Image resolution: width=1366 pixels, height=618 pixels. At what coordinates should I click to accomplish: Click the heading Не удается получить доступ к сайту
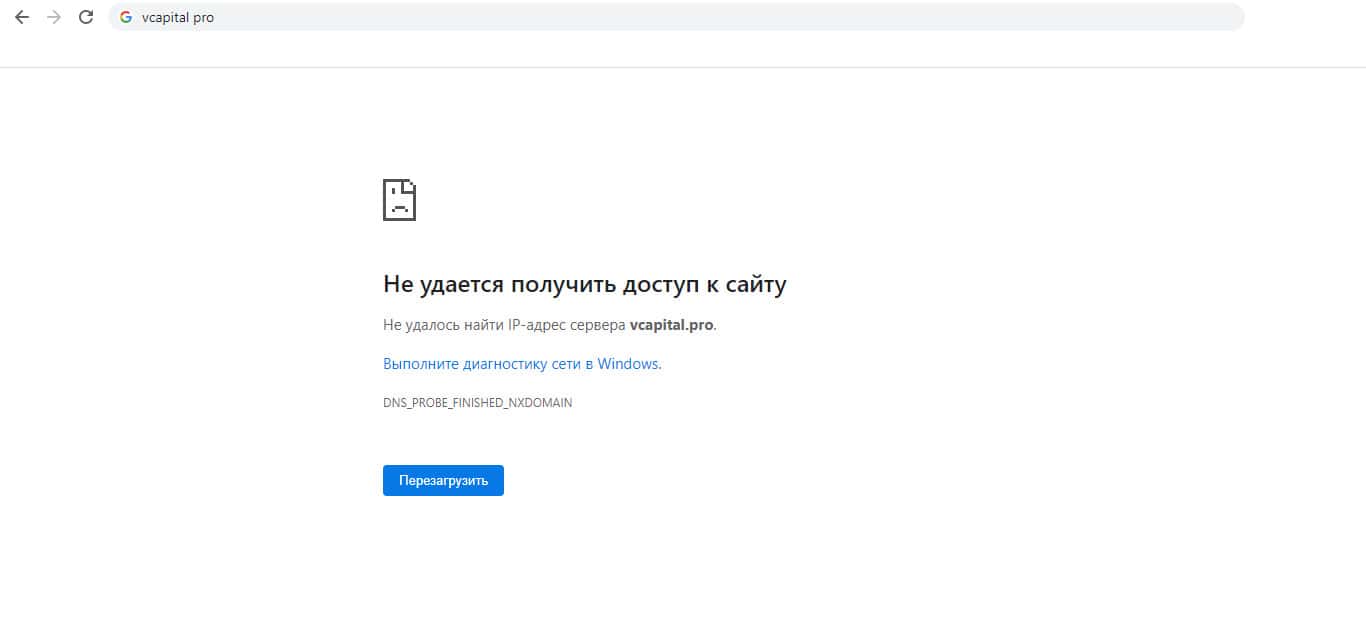click(584, 285)
